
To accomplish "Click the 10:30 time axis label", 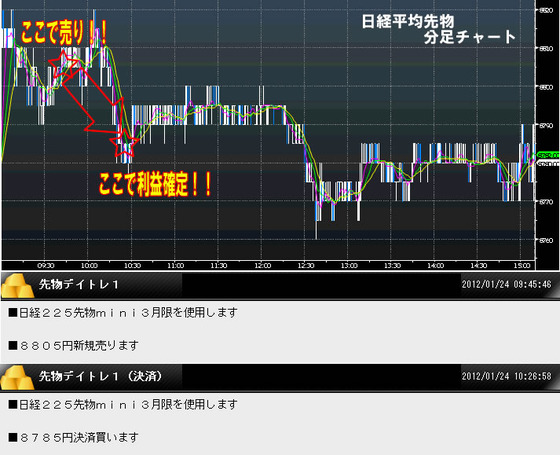I will point(132,266).
